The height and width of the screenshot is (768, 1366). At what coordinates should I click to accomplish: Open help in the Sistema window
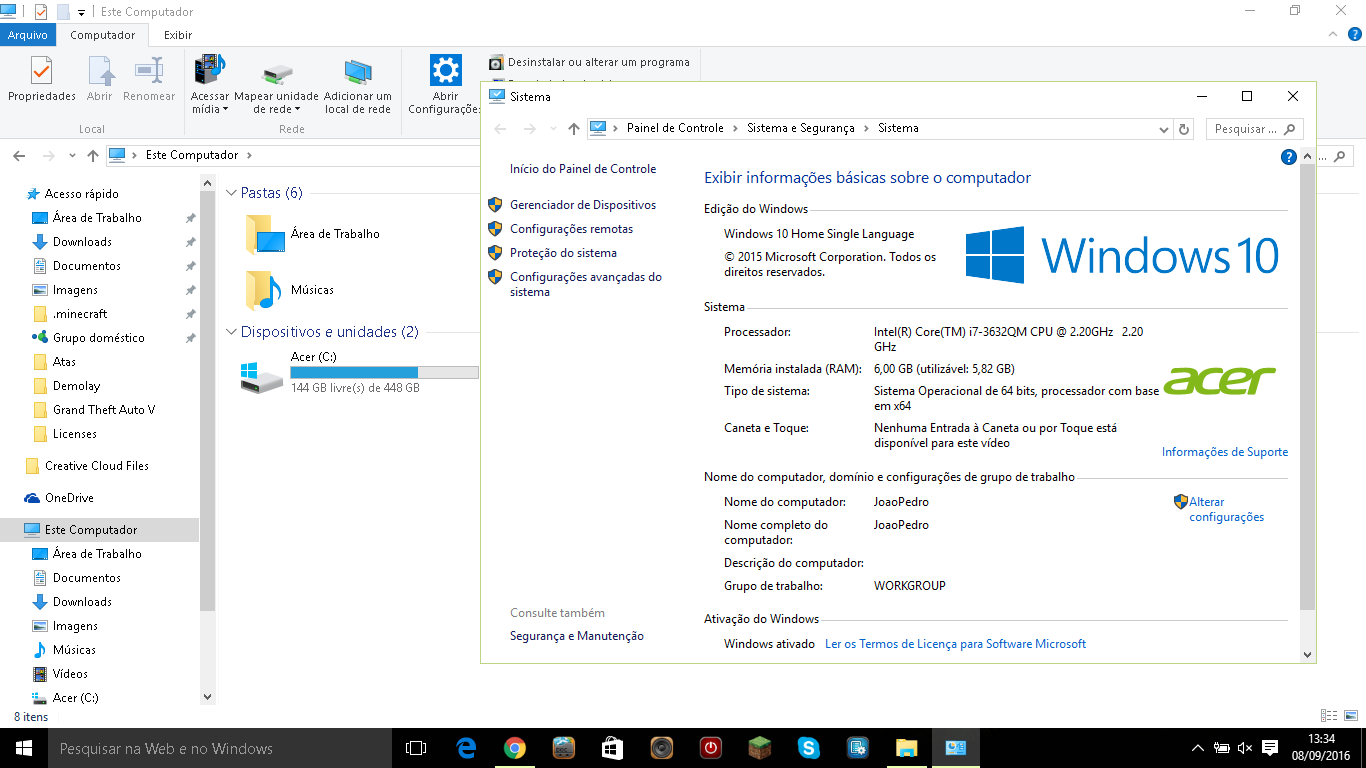(1289, 157)
